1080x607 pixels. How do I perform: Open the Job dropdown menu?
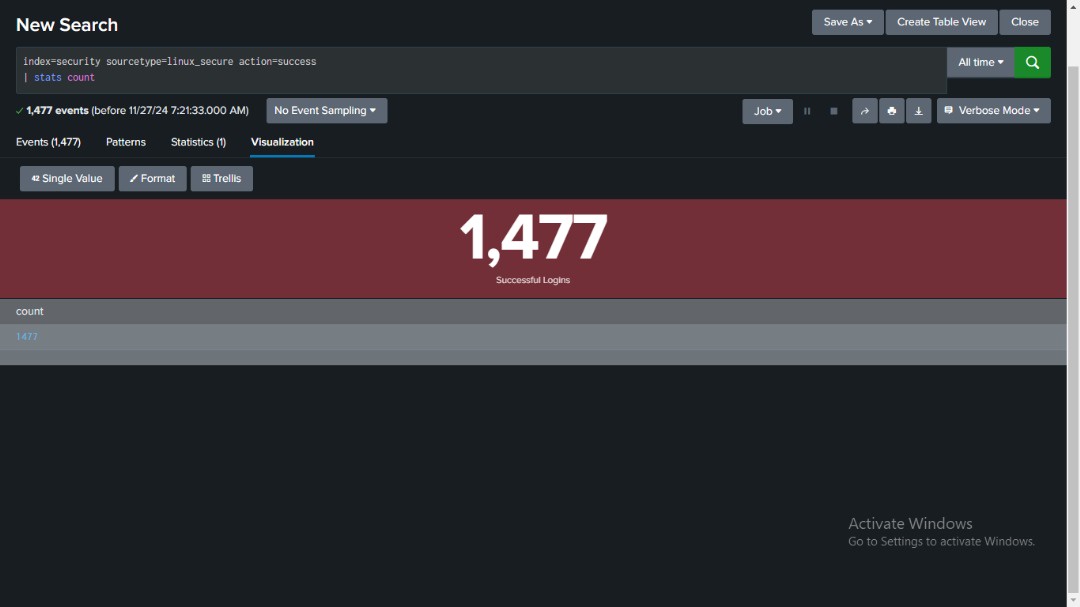pos(766,111)
